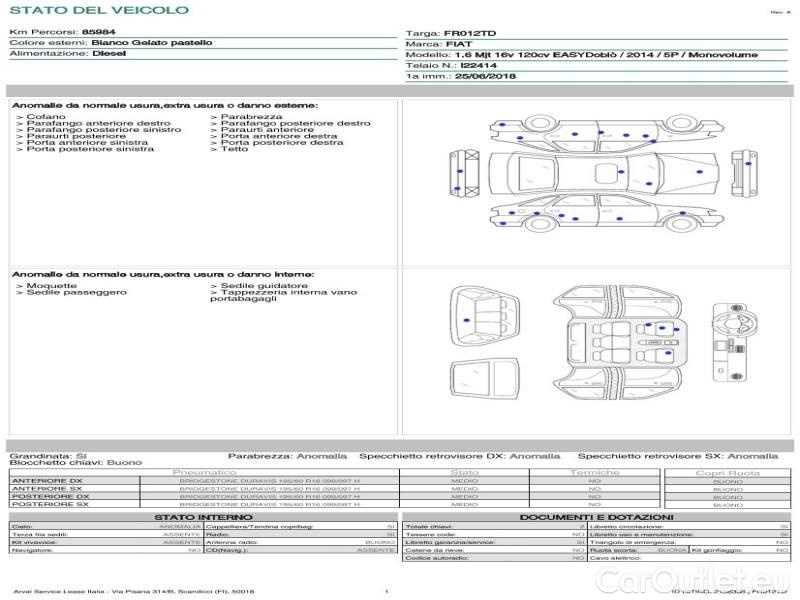Select the Copri Ruota column header

click(x=727, y=473)
